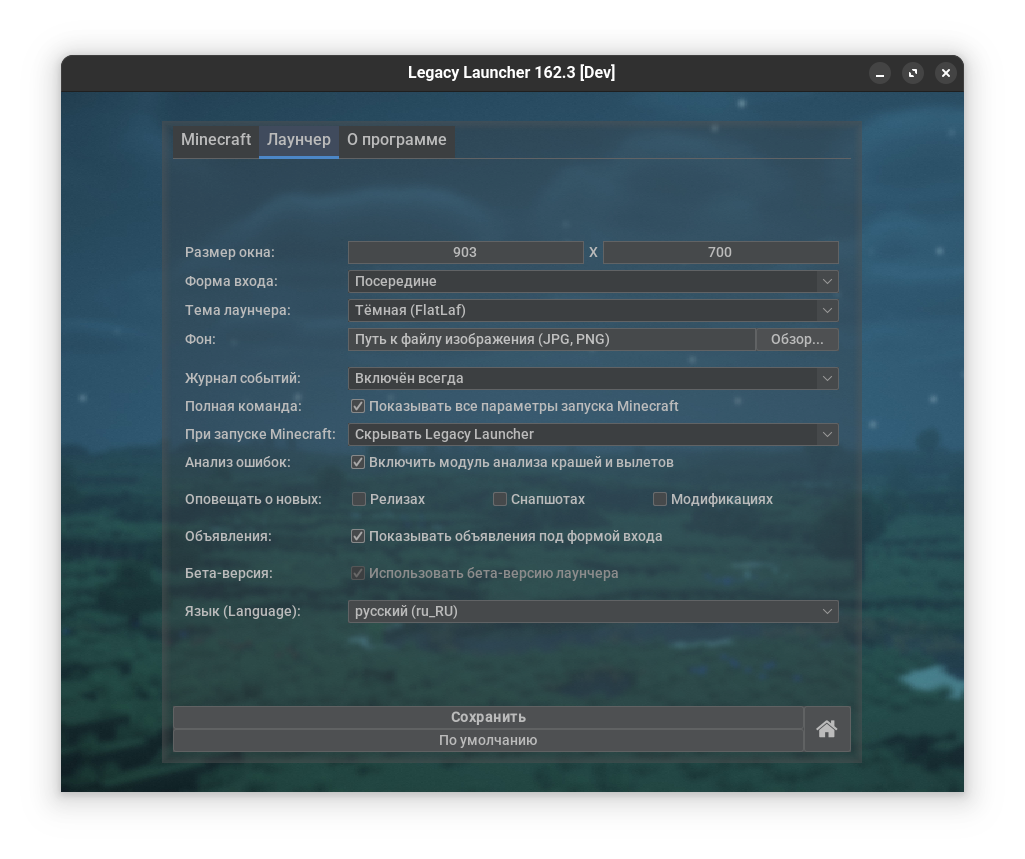This screenshot has width=1025, height=859.
Task: Open the Язык (Language) dropdown
Action: click(x=593, y=612)
